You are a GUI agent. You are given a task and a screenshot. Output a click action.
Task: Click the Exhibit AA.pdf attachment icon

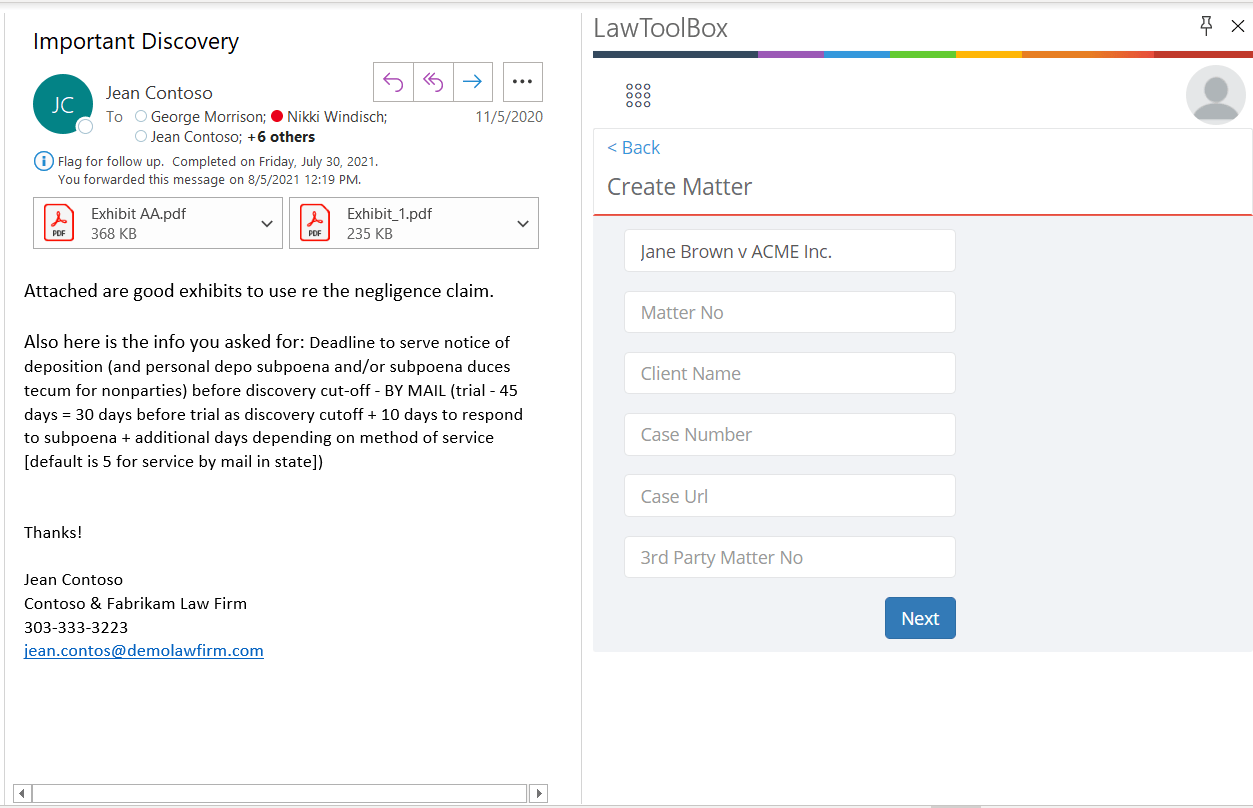(58, 222)
